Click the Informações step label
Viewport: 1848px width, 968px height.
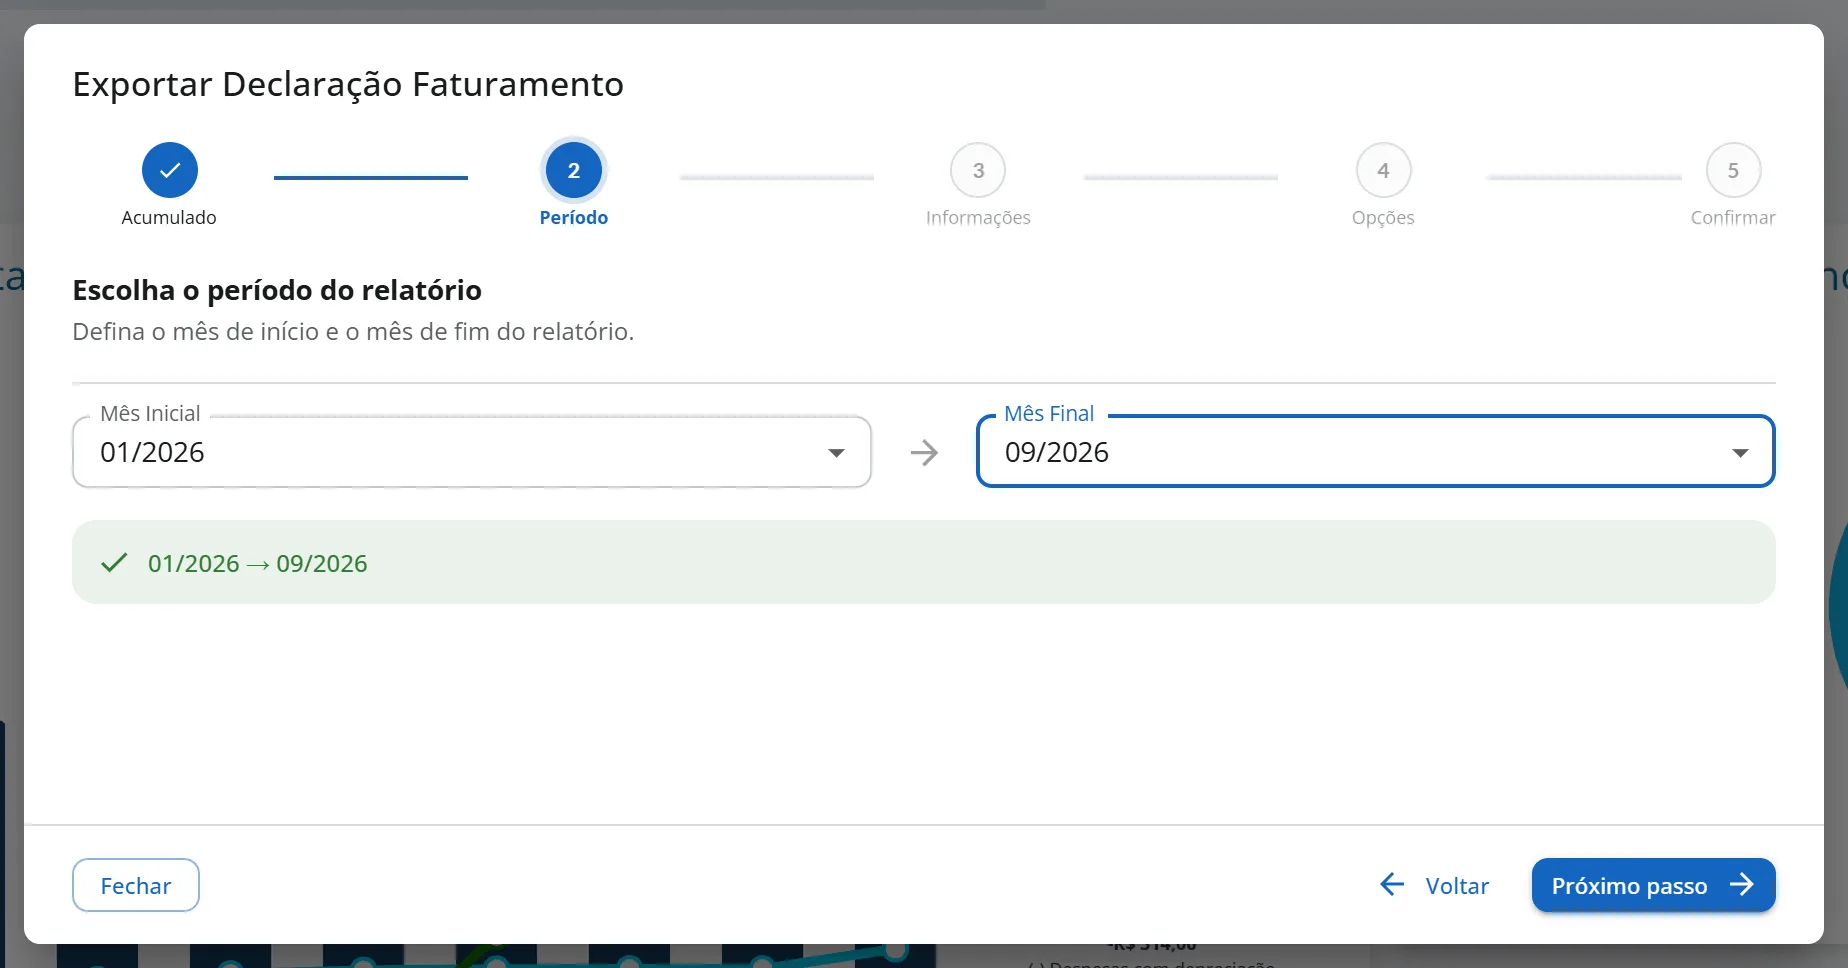[x=978, y=218]
